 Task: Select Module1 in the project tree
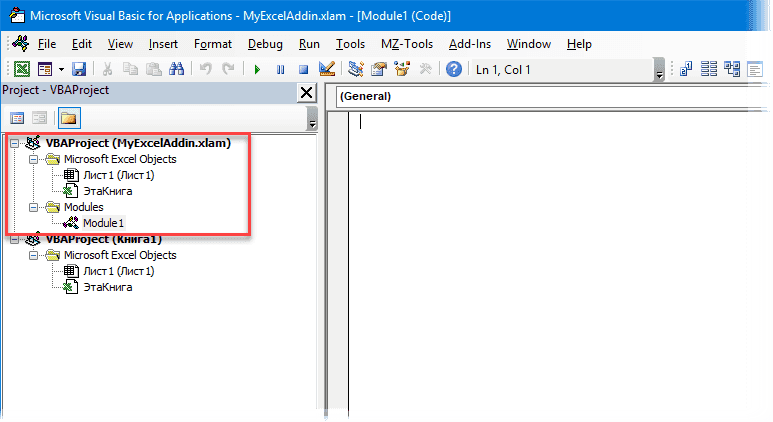103,223
